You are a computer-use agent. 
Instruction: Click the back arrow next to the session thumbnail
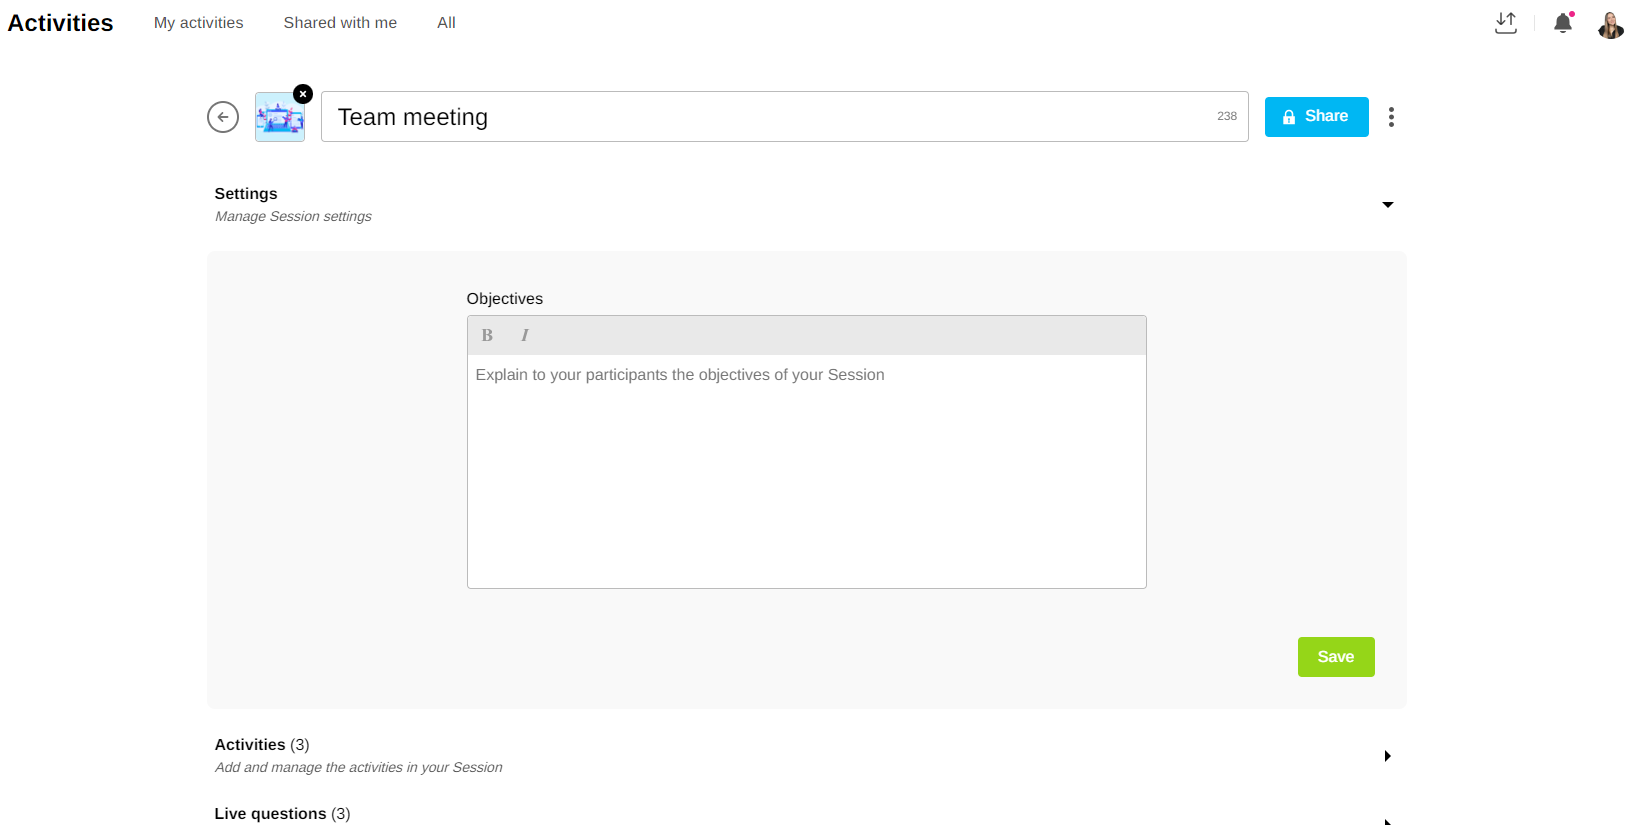coord(222,117)
